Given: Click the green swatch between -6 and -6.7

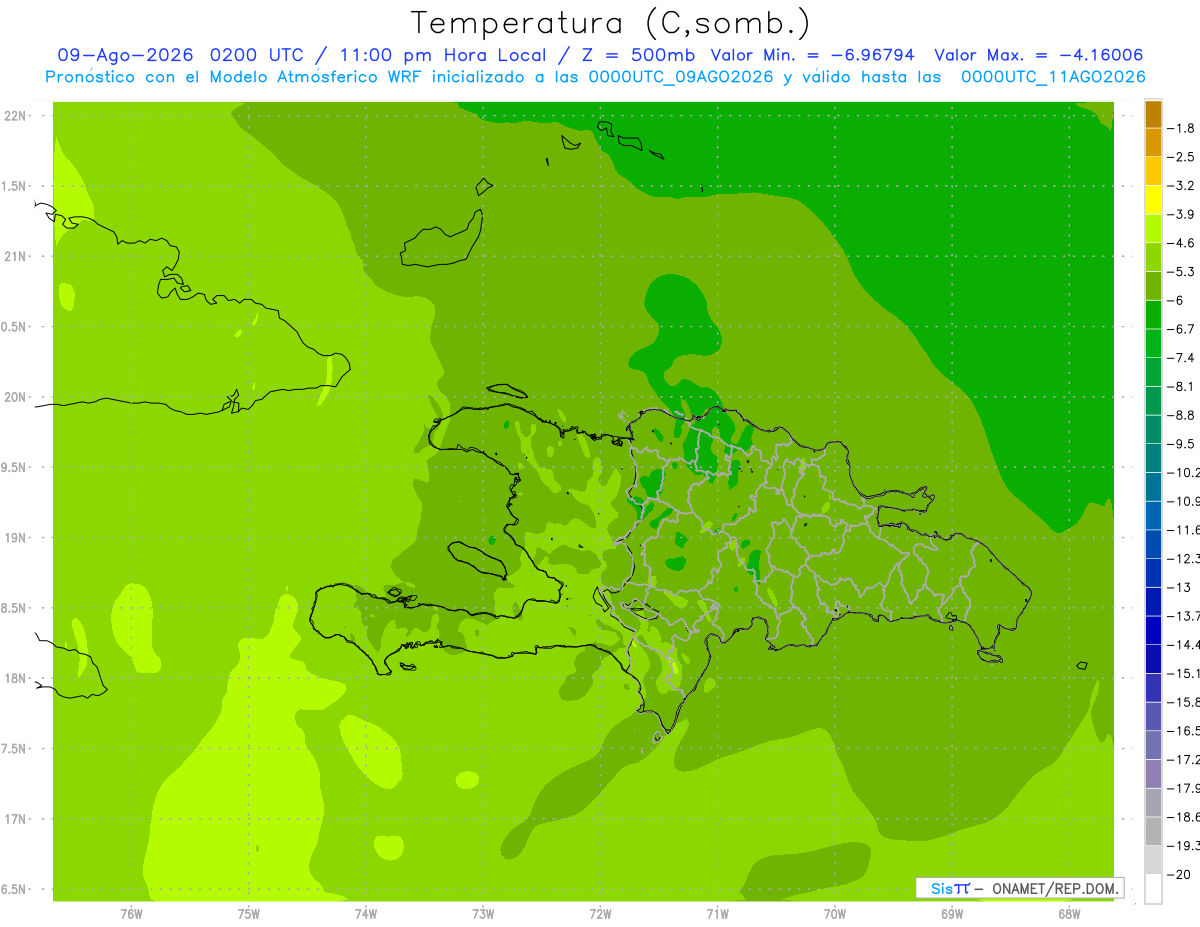Looking at the screenshot, I should coord(1153,314).
